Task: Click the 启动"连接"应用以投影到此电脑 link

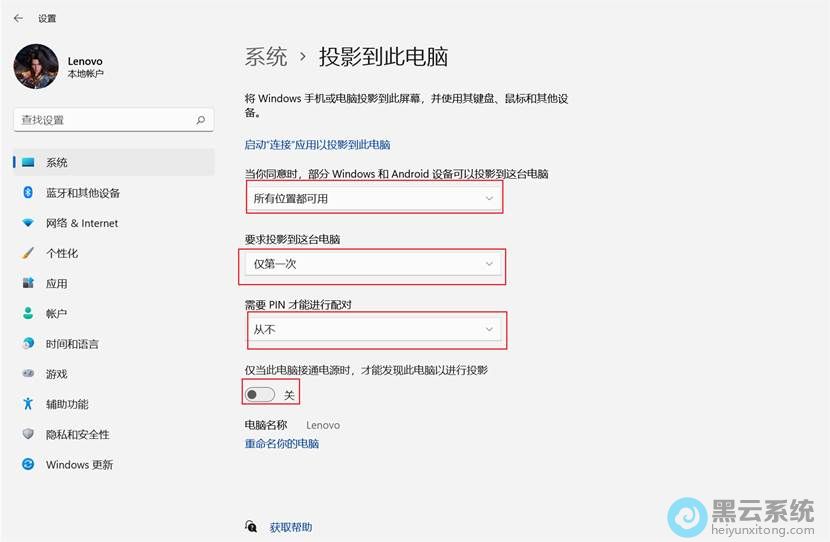Action: coord(317,145)
